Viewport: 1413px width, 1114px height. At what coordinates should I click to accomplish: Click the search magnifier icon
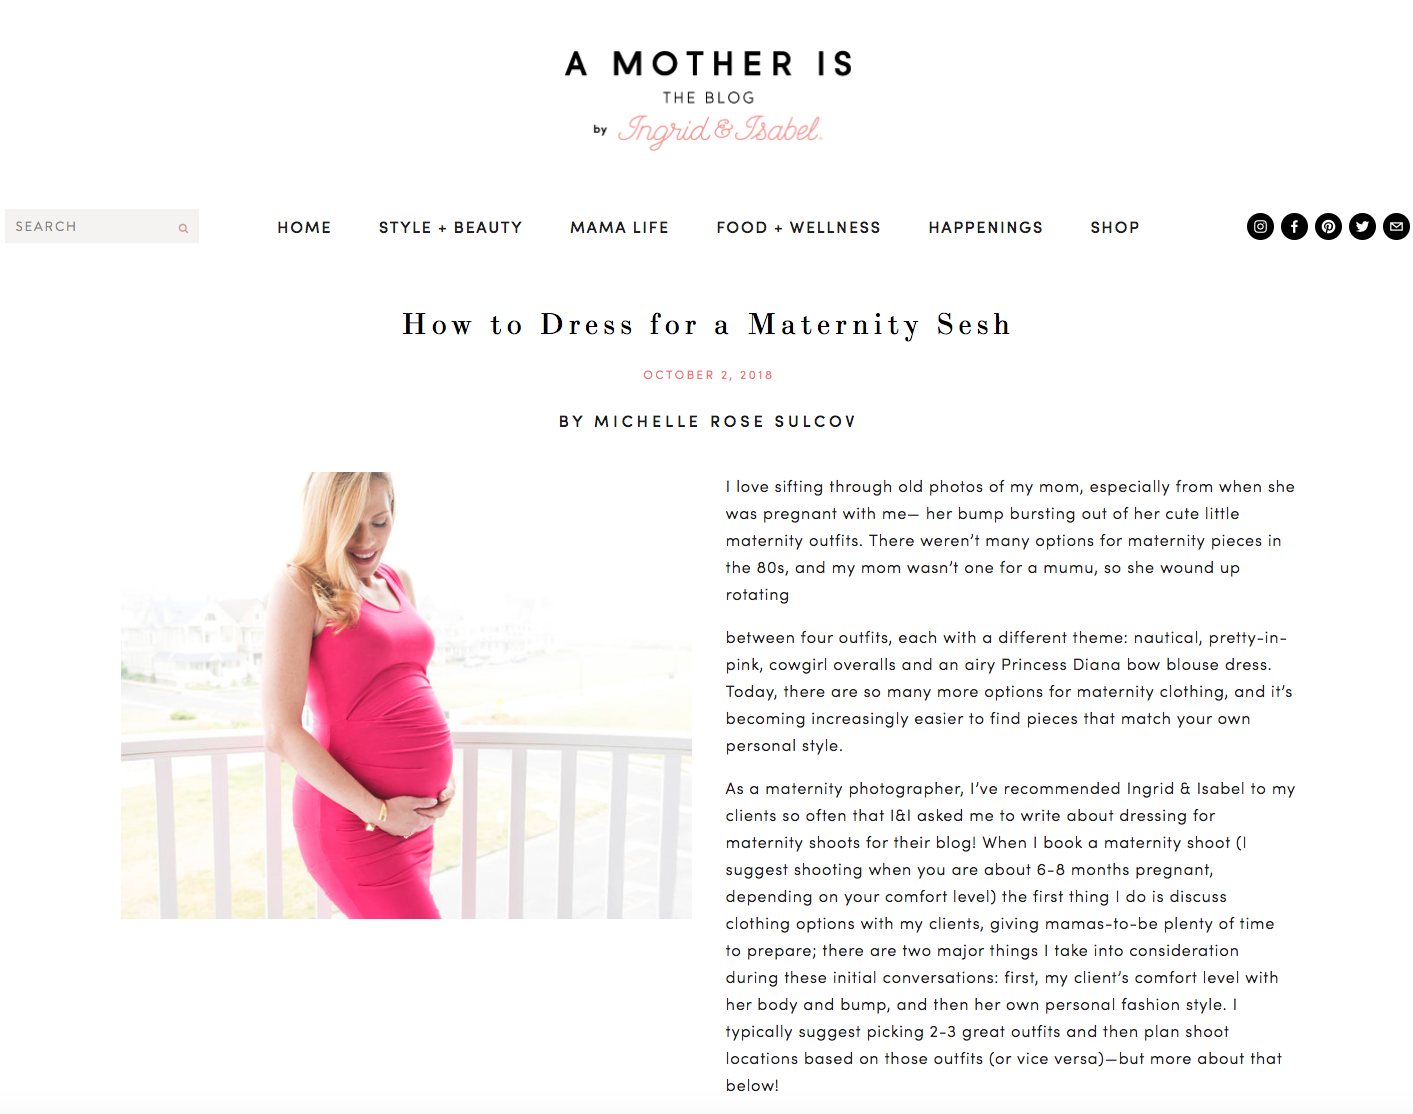183,228
